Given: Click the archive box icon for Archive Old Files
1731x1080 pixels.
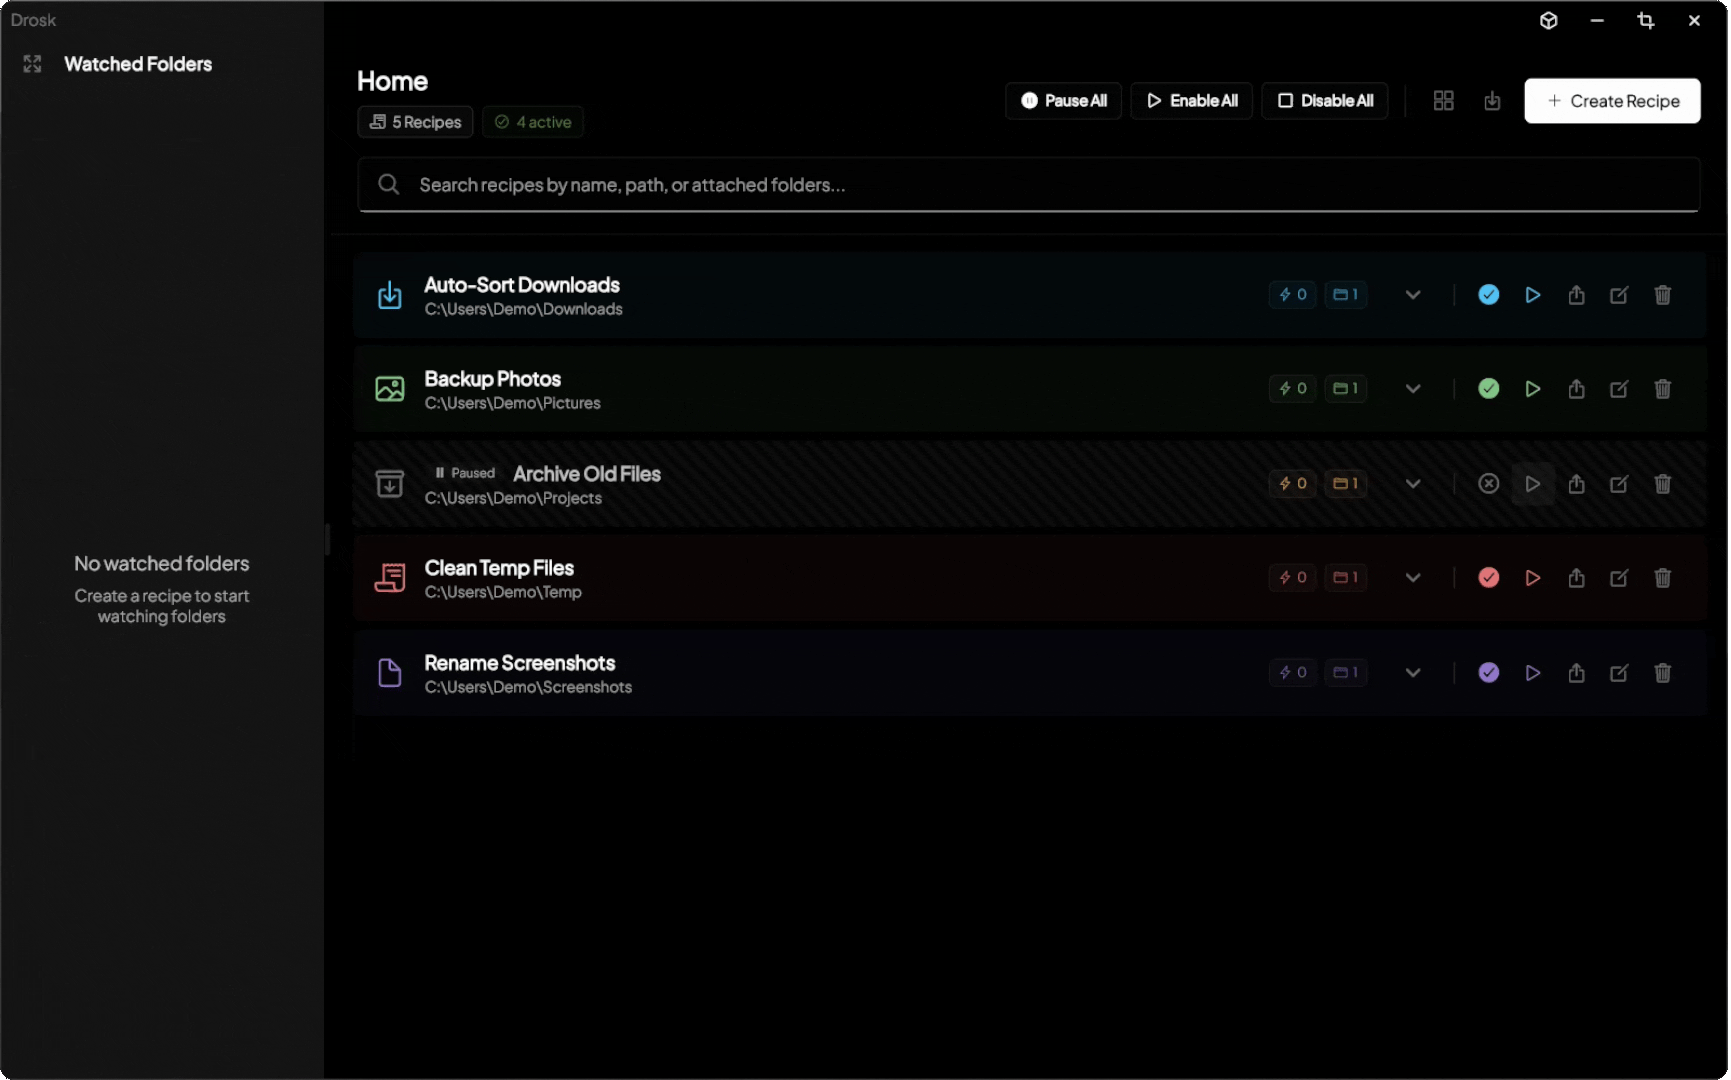Looking at the screenshot, I should pyautogui.click(x=390, y=484).
